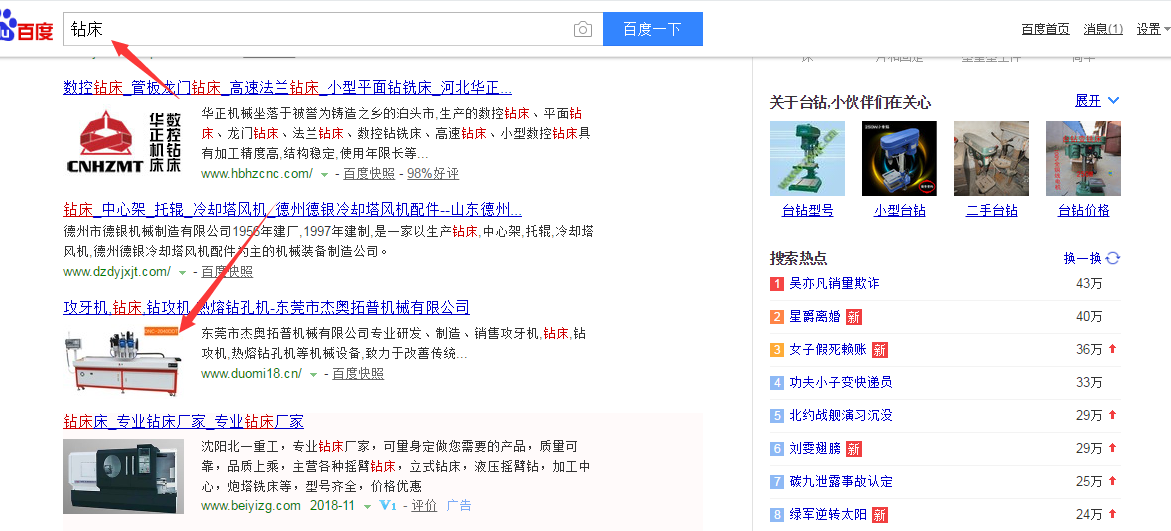Click the Baidu logo
This screenshot has height=531, width=1171.
coord(28,30)
